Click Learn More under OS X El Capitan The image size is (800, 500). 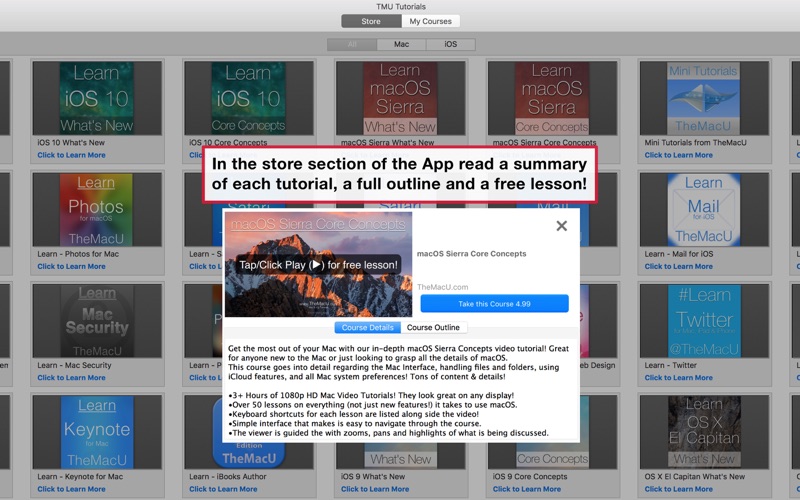coord(679,489)
